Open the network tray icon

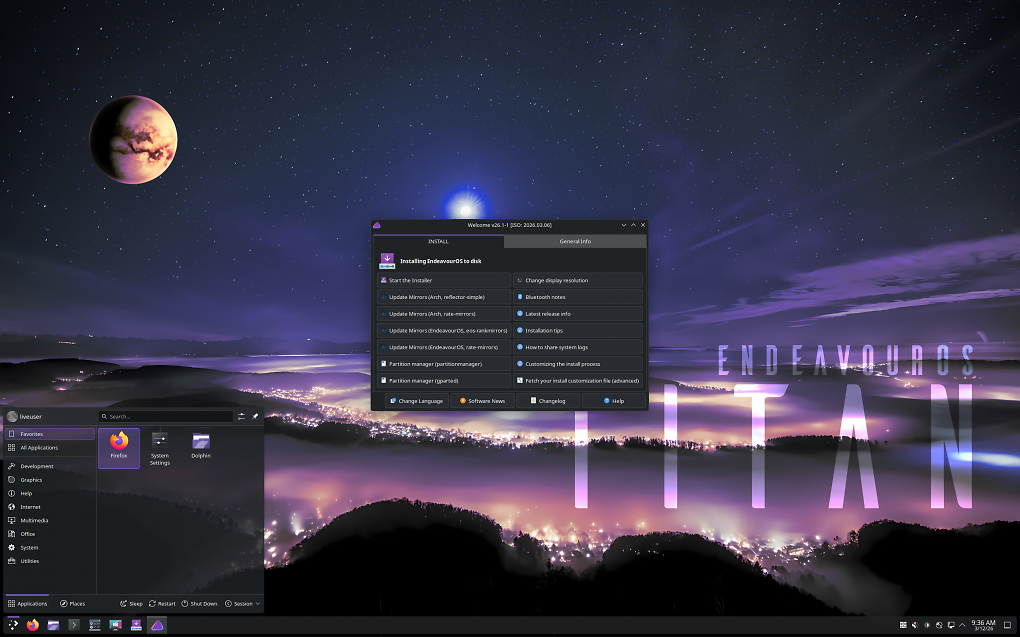(939, 625)
